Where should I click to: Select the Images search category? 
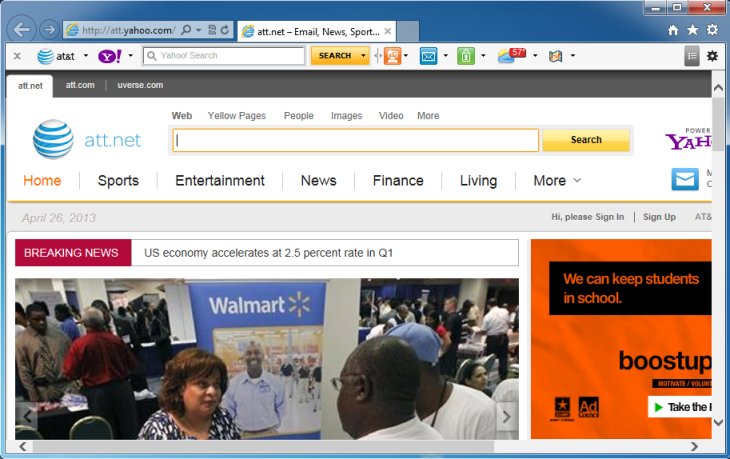tap(346, 115)
